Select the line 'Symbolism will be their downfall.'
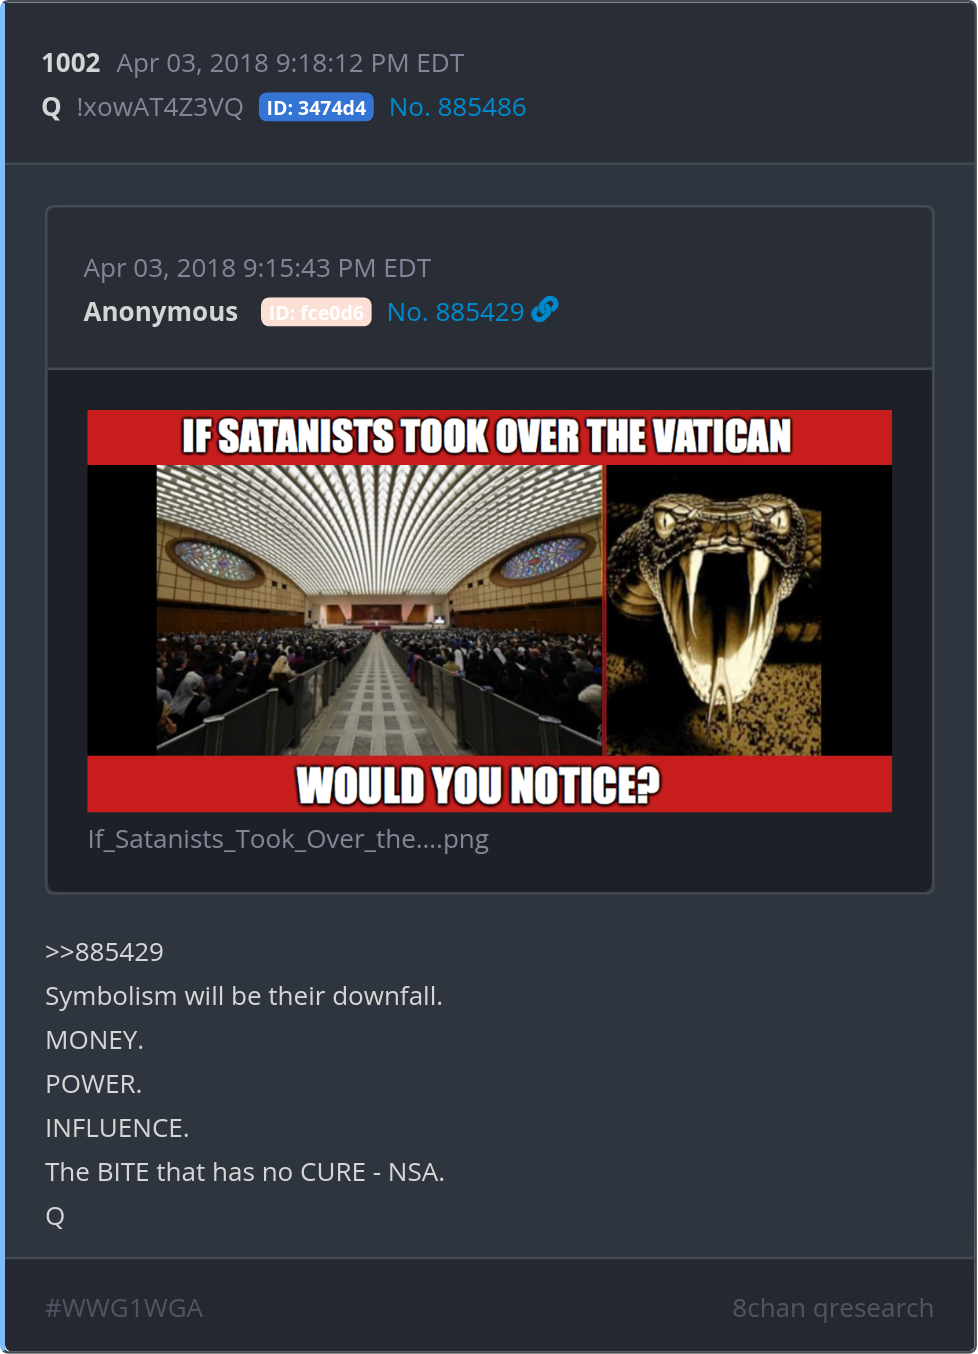The width and height of the screenshot is (978, 1354). coord(244,996)
